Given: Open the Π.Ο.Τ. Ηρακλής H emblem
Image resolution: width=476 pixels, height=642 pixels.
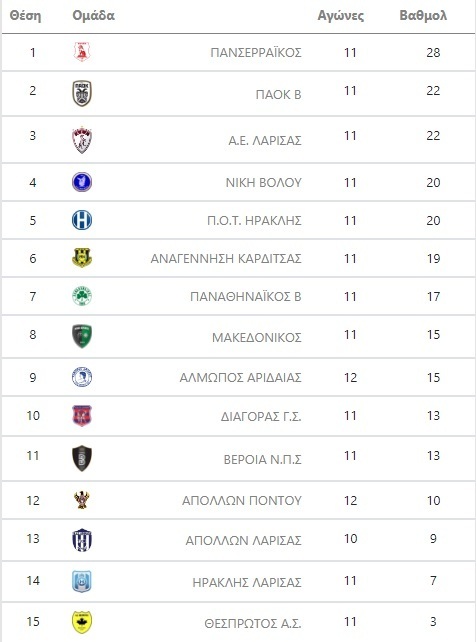Looking at the screenshot, I should (82, 220).
